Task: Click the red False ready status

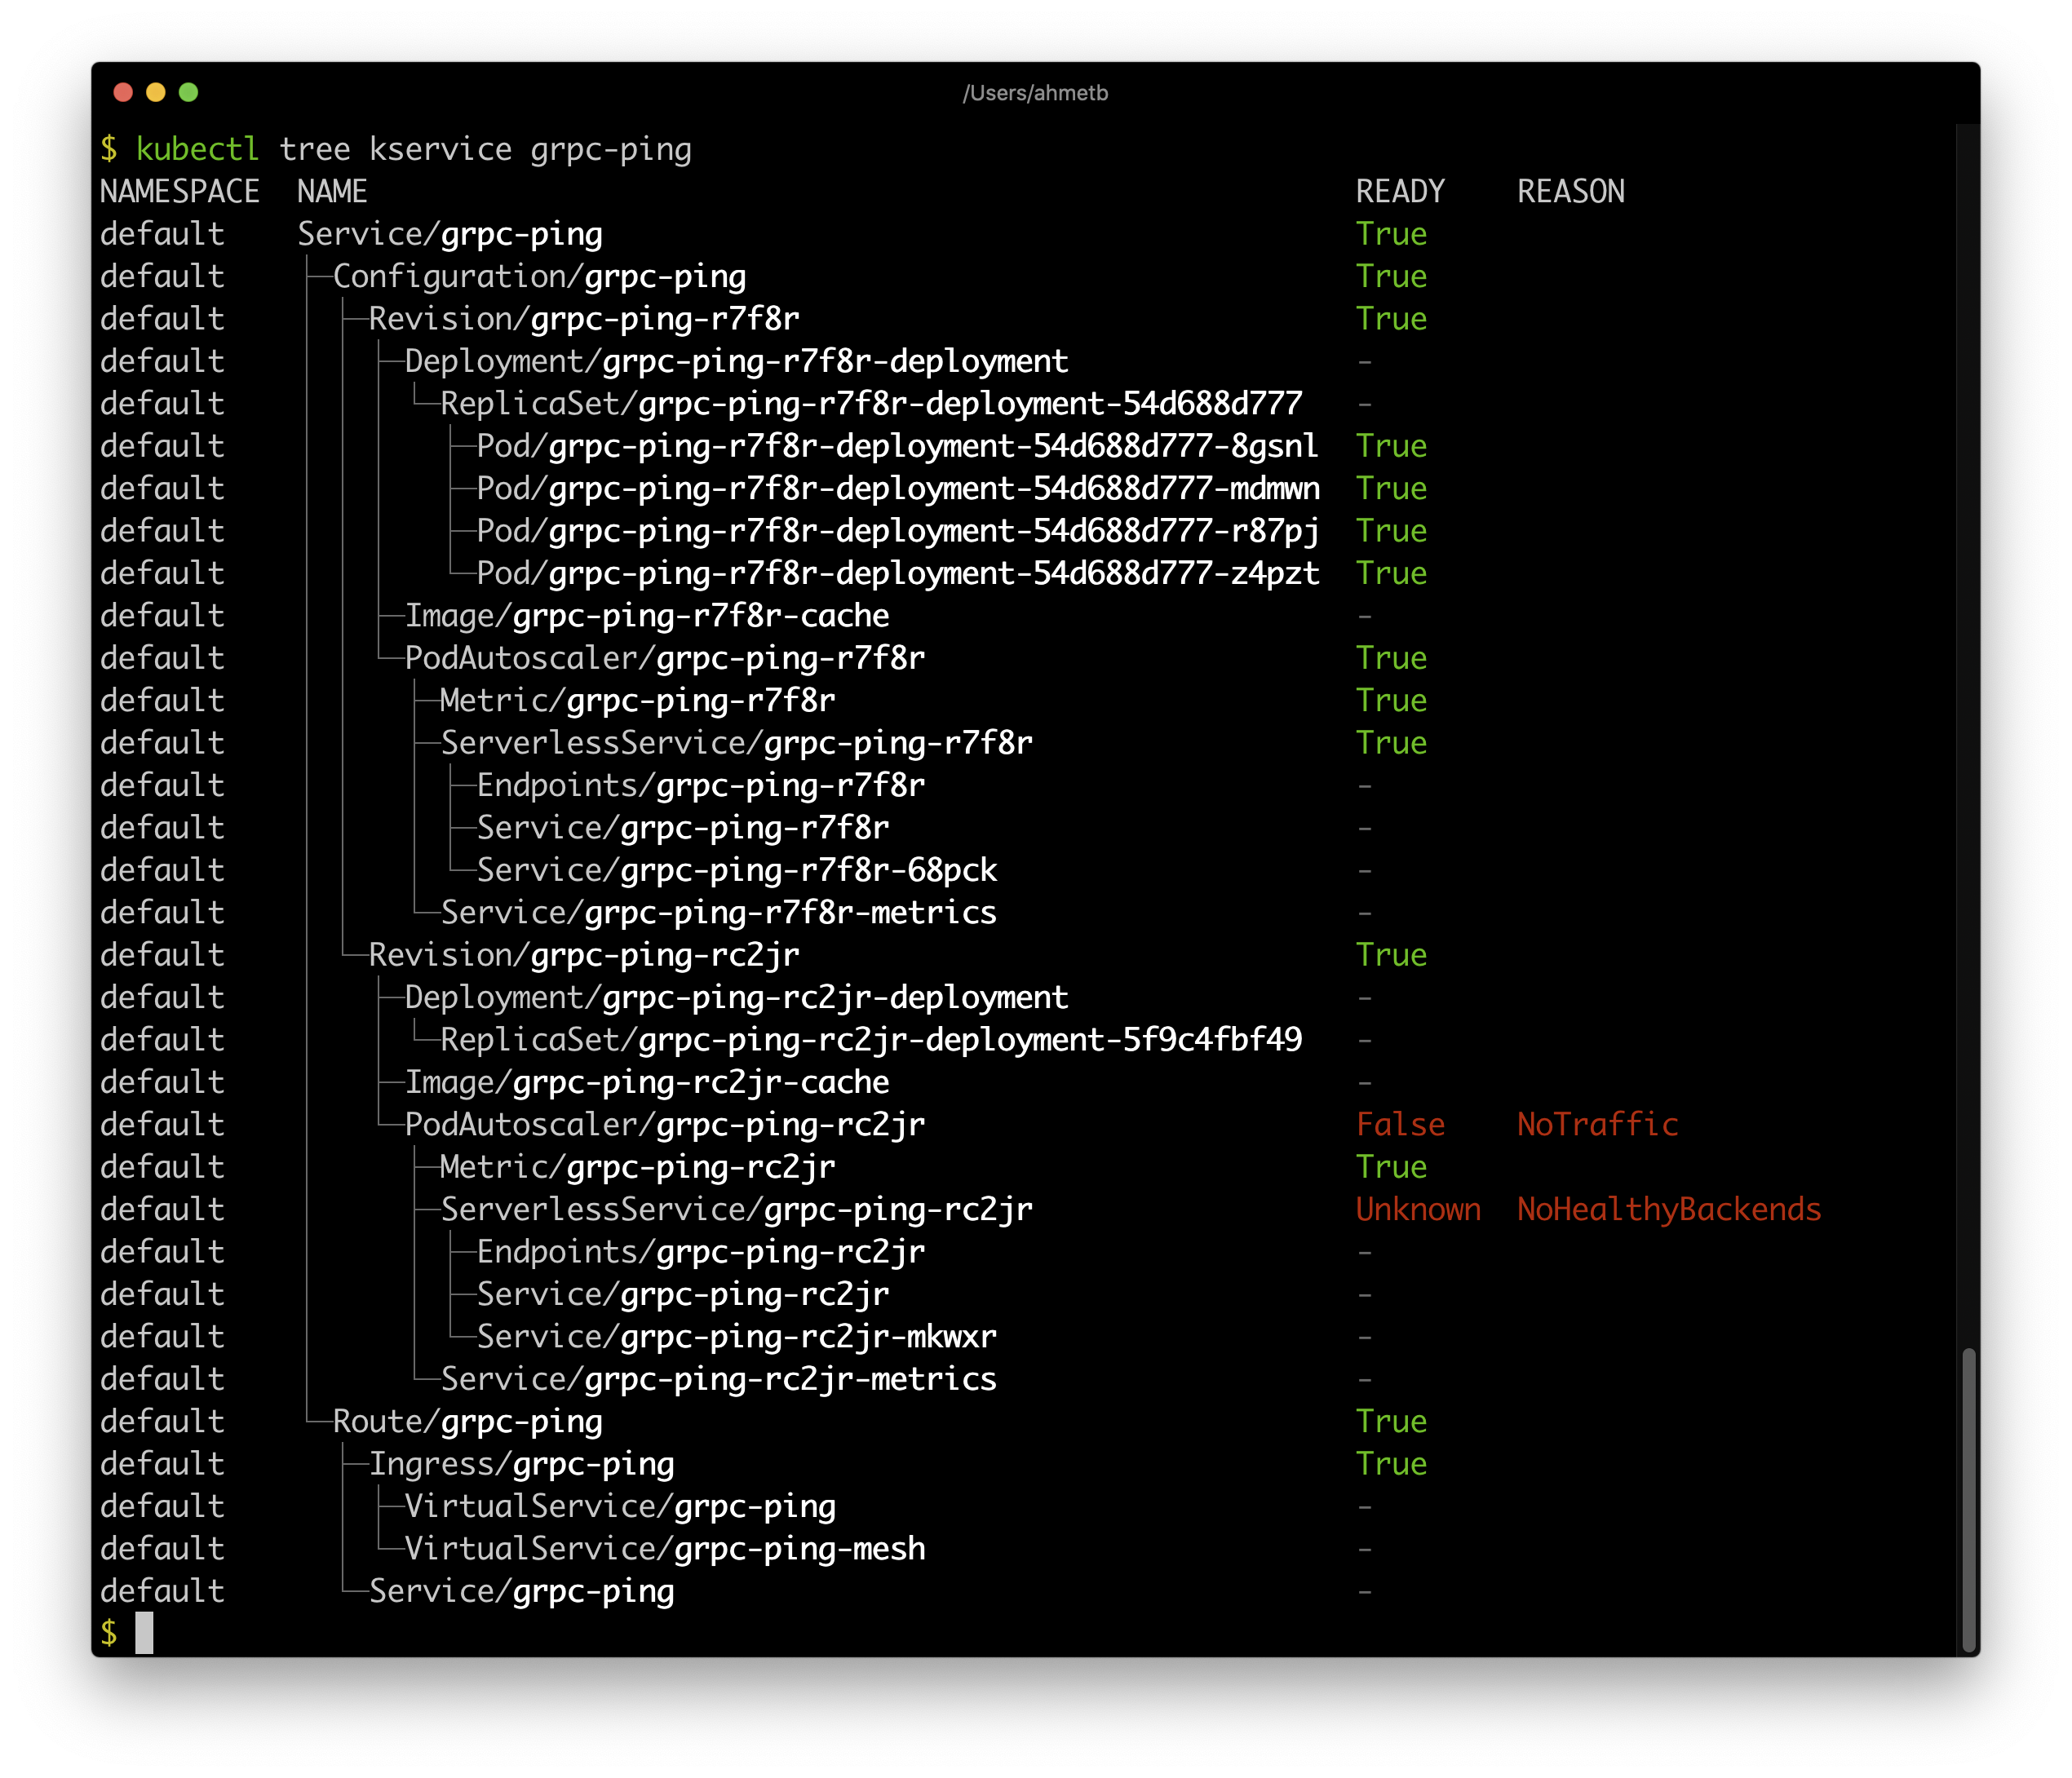Action: point(1400,1125)
